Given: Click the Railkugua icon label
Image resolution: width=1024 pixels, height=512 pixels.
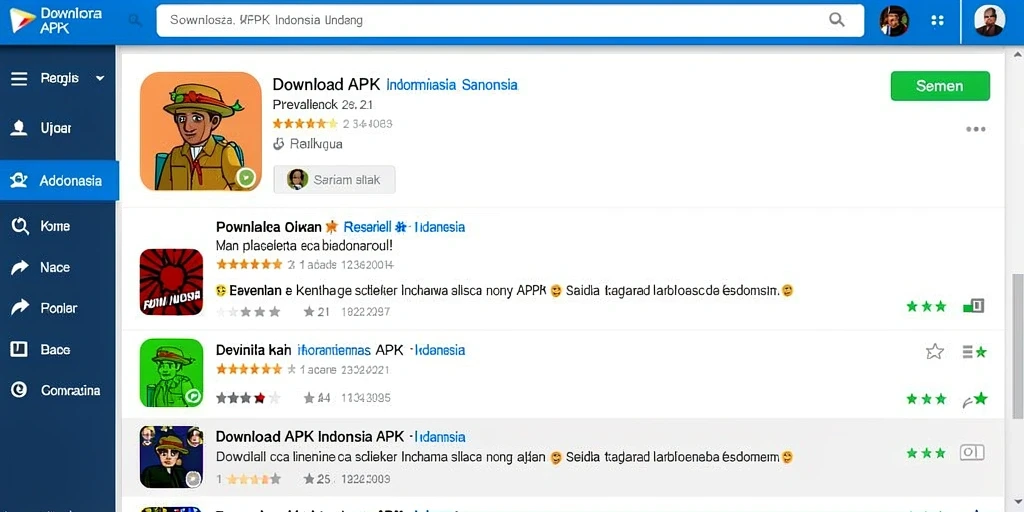Looking at the screenshot, I should tap(307, 144).
